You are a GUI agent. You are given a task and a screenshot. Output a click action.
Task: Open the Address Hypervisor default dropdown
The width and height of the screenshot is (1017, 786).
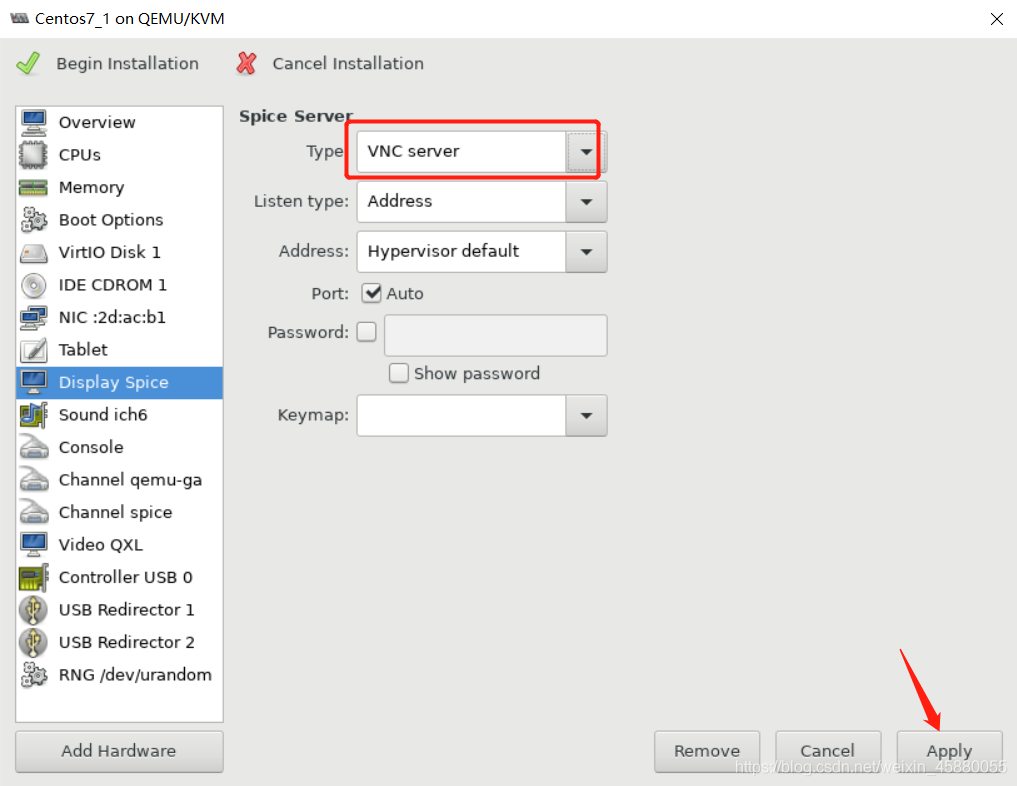click(x=481, y=252)
